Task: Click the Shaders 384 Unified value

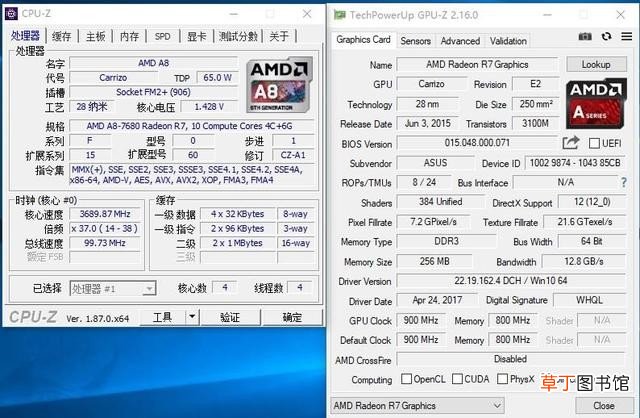Action: coord(440,202)
